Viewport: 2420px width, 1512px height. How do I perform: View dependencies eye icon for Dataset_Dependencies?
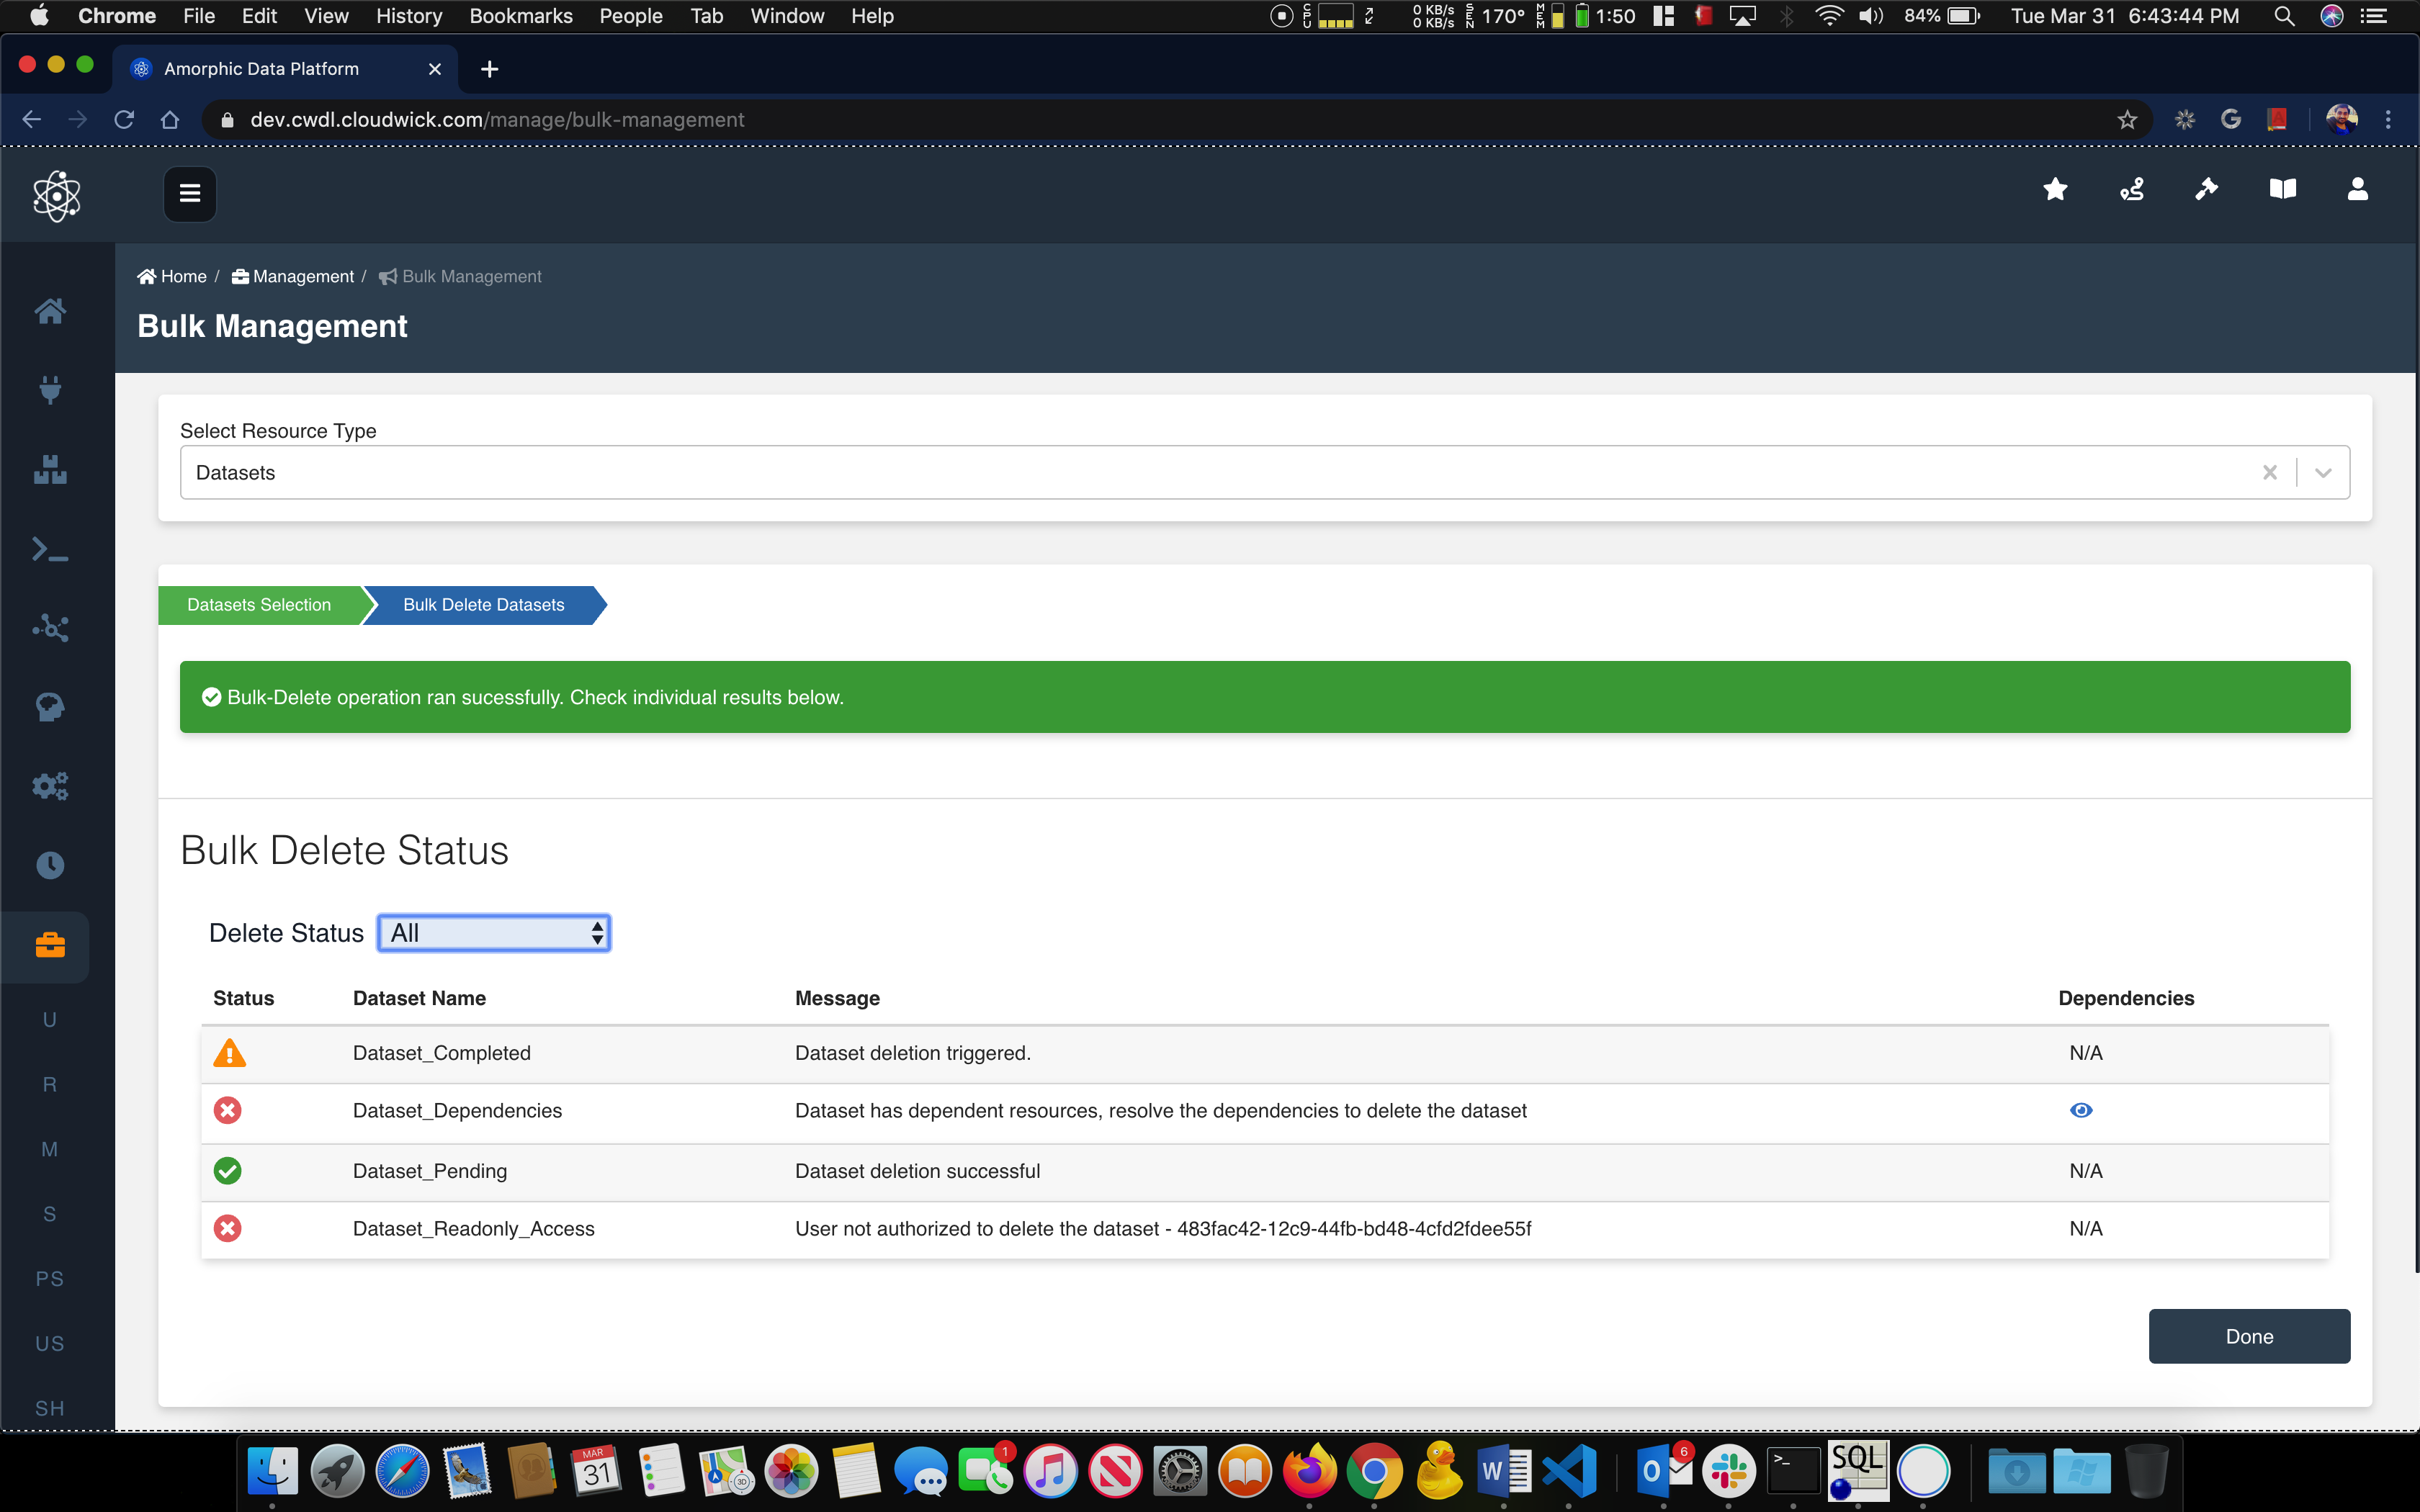(2081, 1110)
